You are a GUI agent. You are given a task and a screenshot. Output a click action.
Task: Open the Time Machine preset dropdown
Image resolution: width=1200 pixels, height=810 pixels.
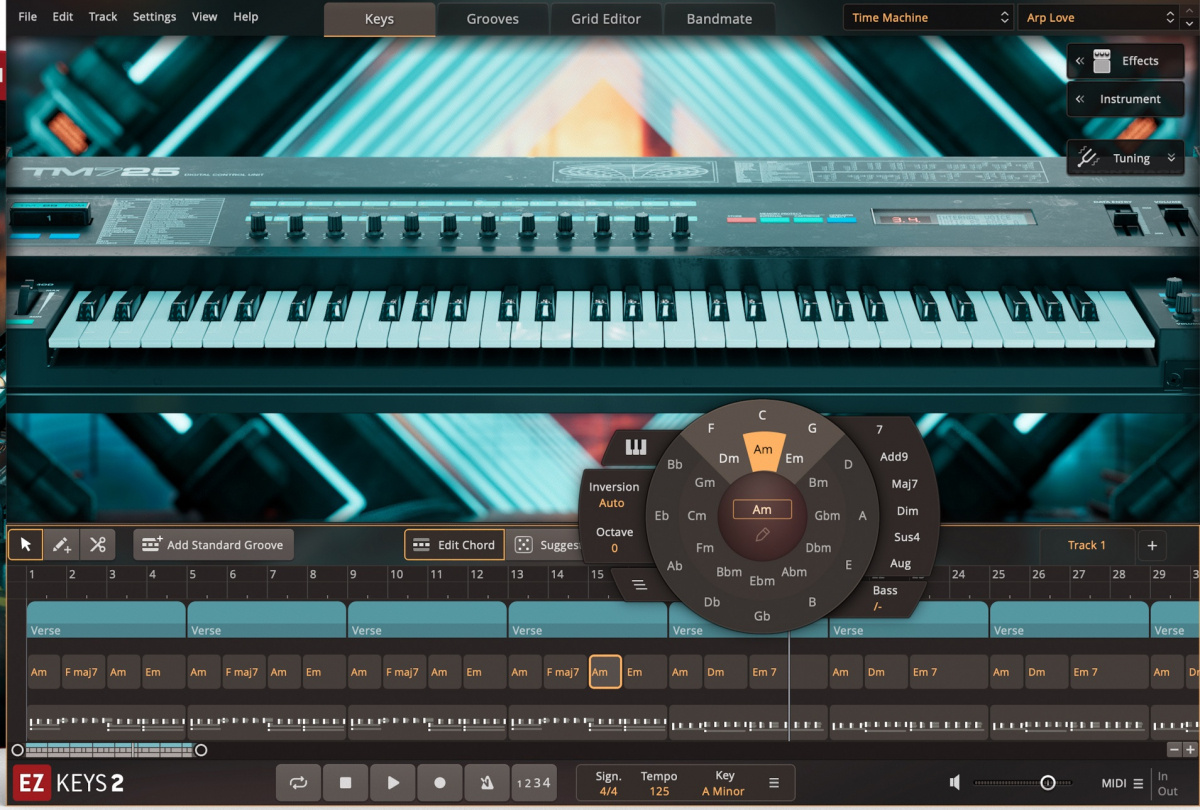pyautogui.click(x=926, y=16)
